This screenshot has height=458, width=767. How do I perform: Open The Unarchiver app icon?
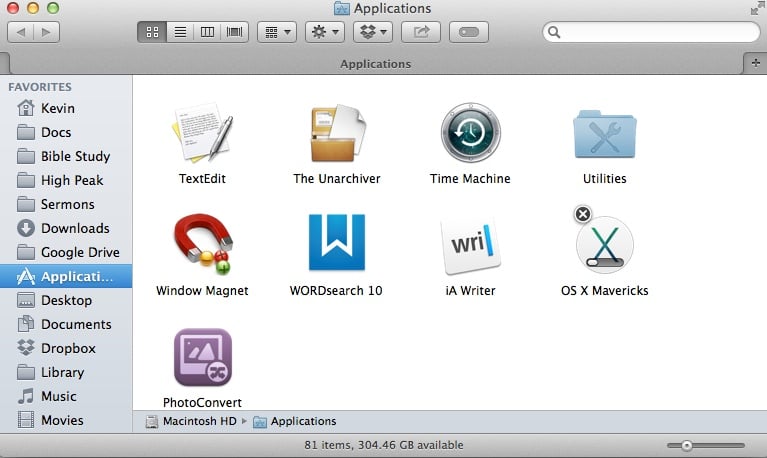[337, 133]
